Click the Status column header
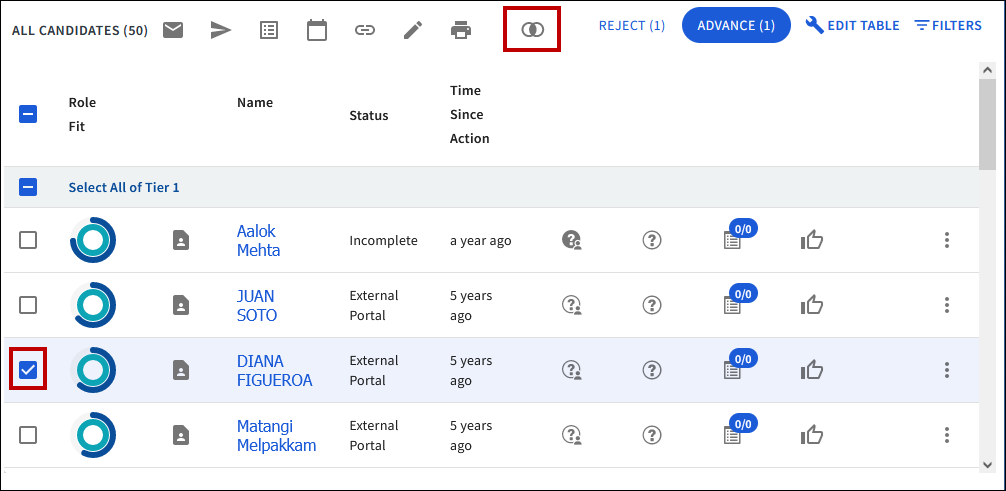The width and height of the screenshot is (1006, 491). 368,116
